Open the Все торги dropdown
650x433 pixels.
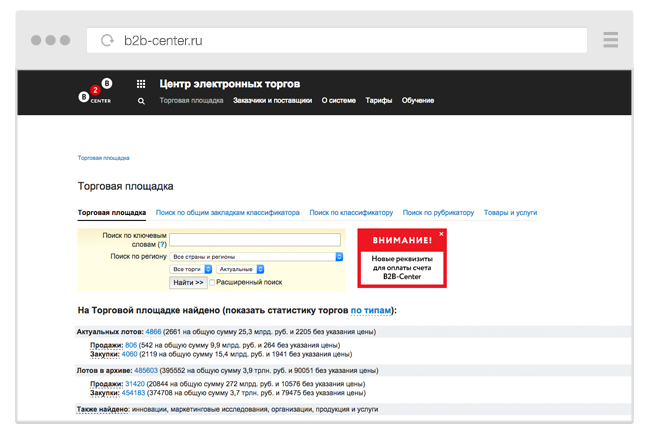point(191,270)
